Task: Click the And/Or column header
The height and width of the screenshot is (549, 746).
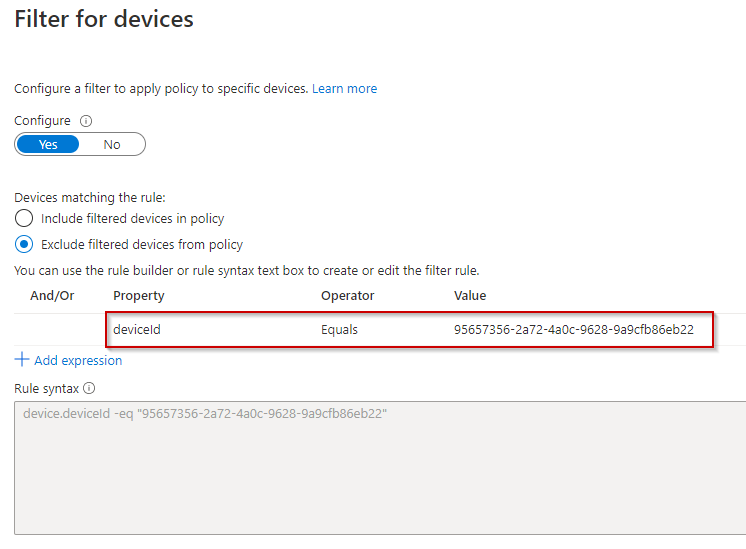Action: coord(52,296)
